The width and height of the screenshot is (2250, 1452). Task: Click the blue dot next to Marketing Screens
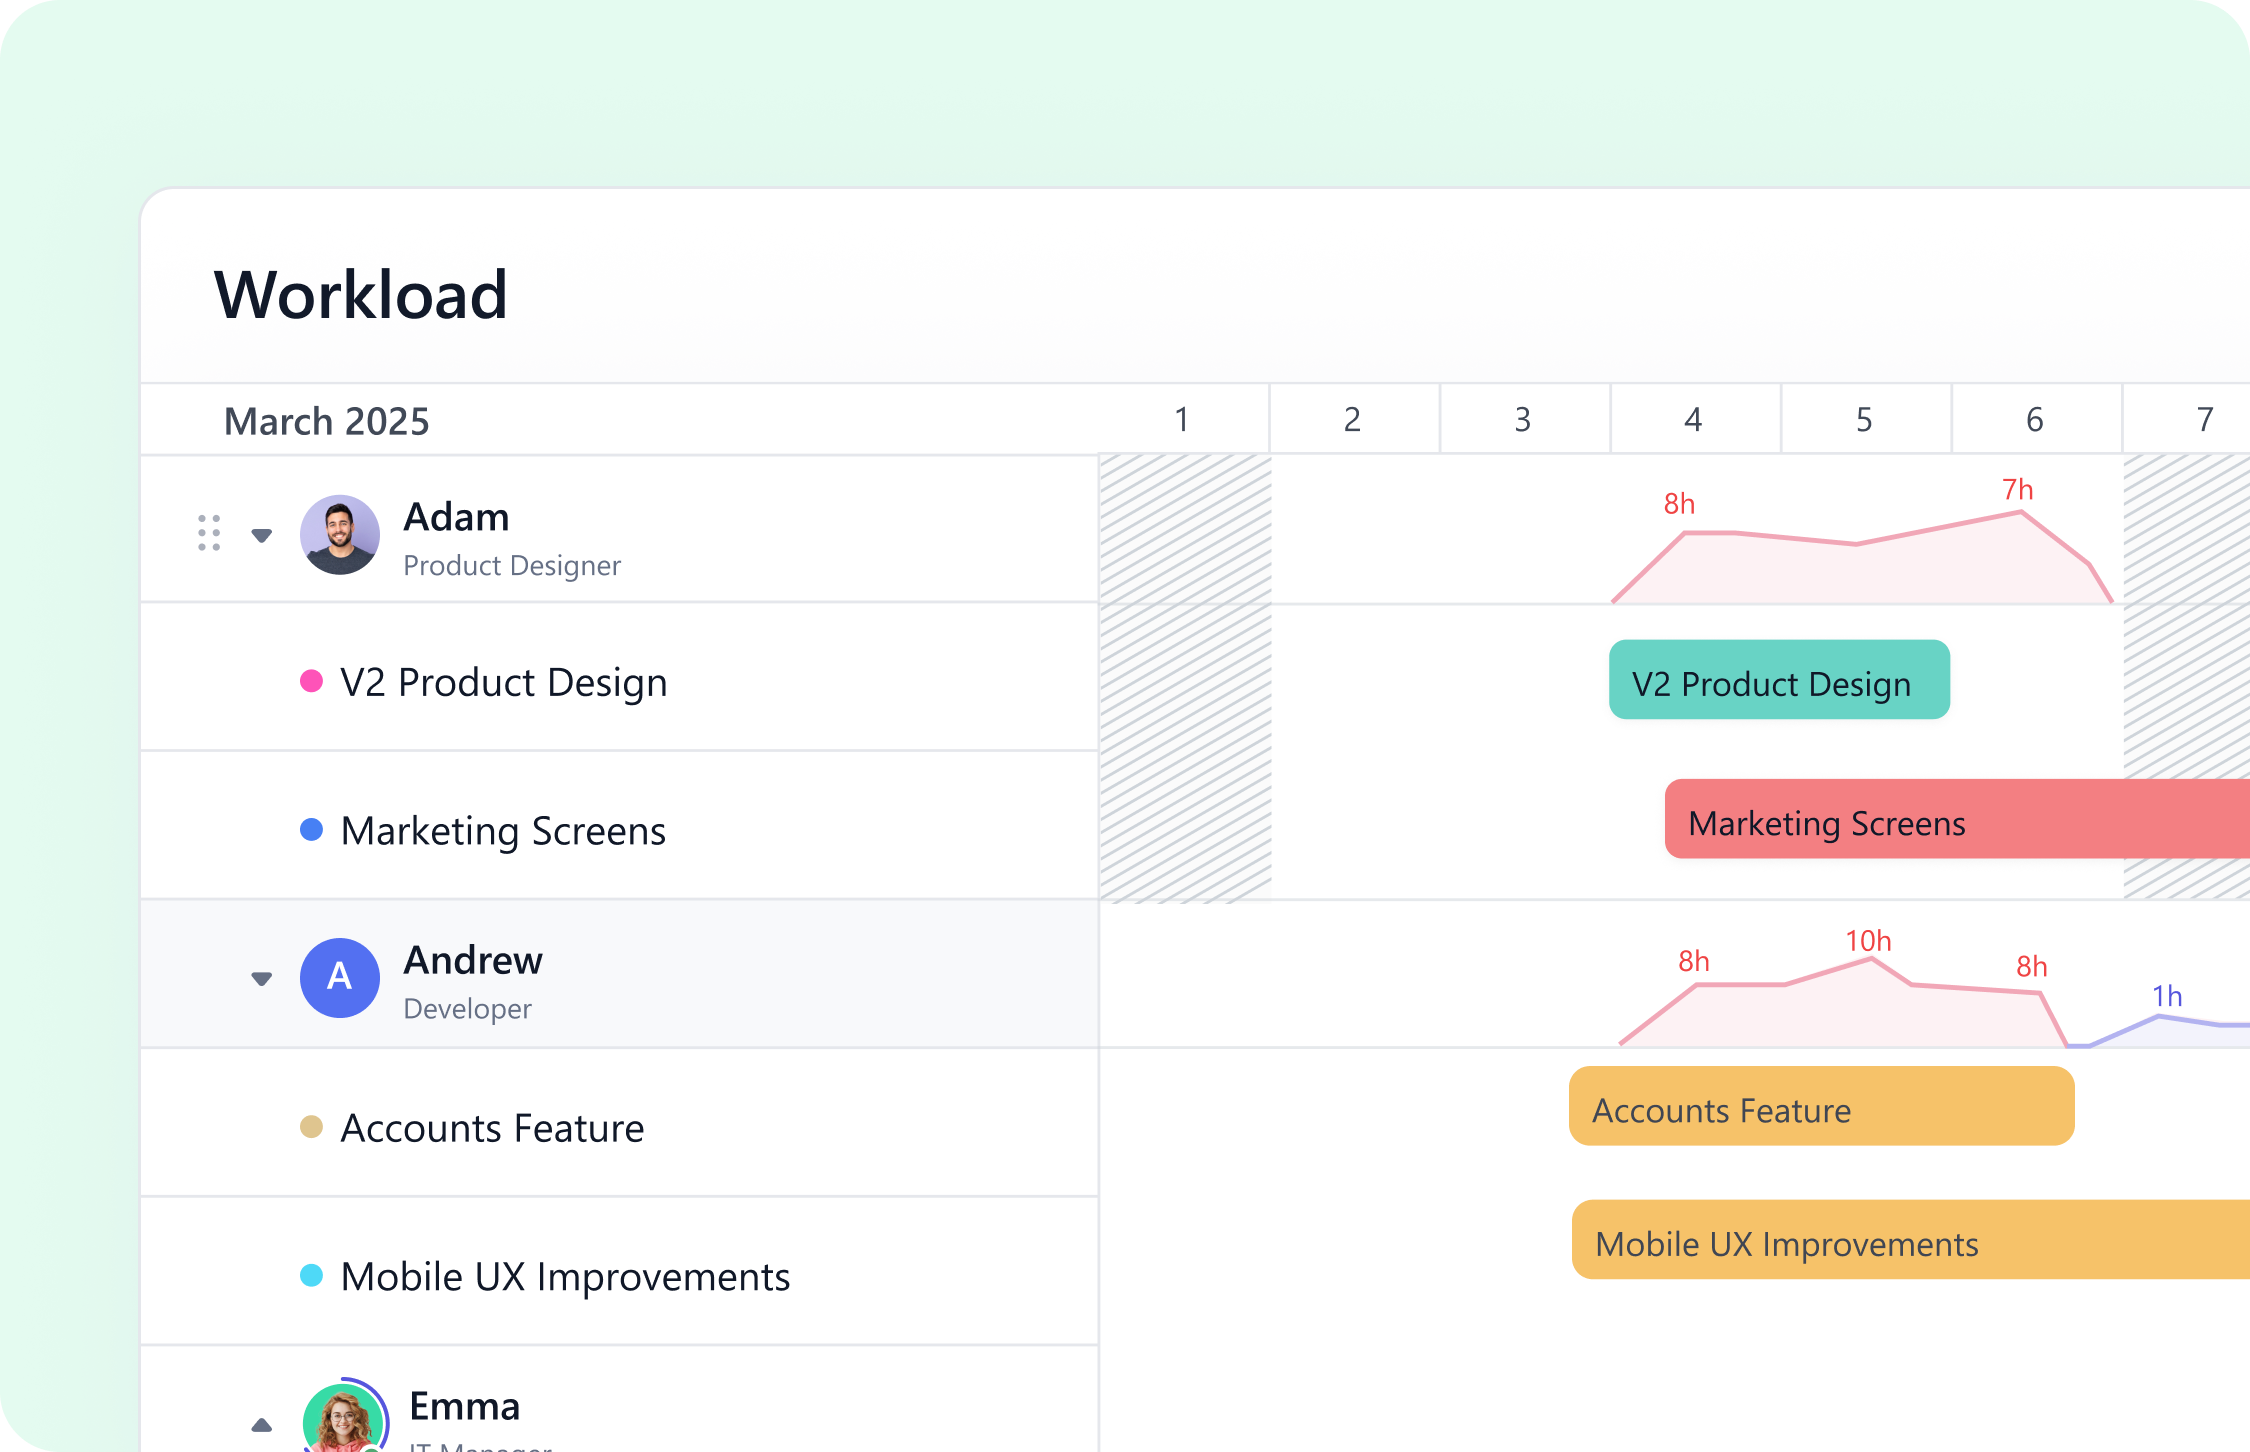(x=311, y=830)
